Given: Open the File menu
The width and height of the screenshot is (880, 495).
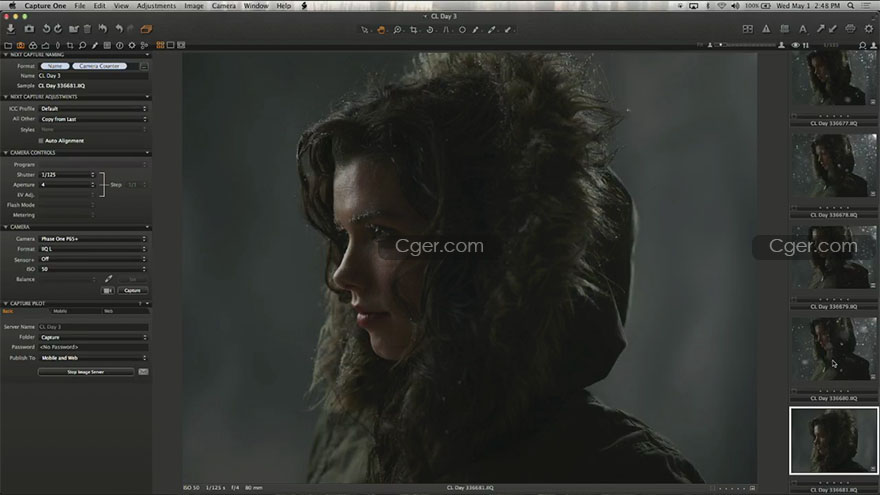Looking at the screenshot, I should [80, 6].
